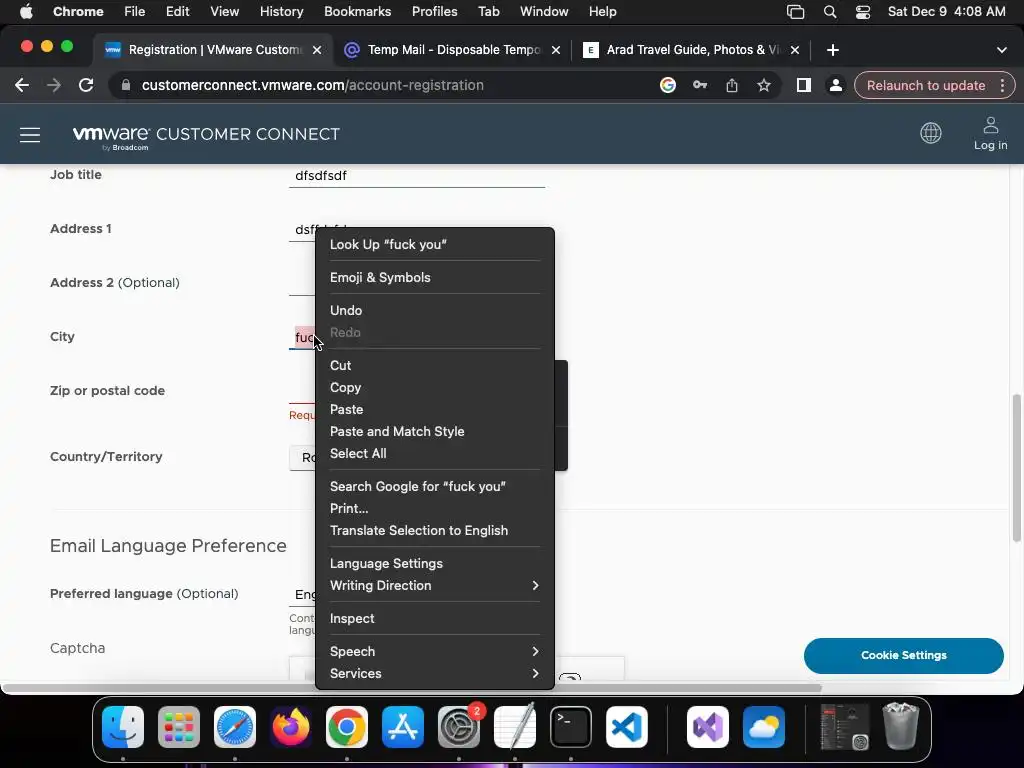
Task: Bookmark this page with the star icon
Action: click(x=763, y=86)
